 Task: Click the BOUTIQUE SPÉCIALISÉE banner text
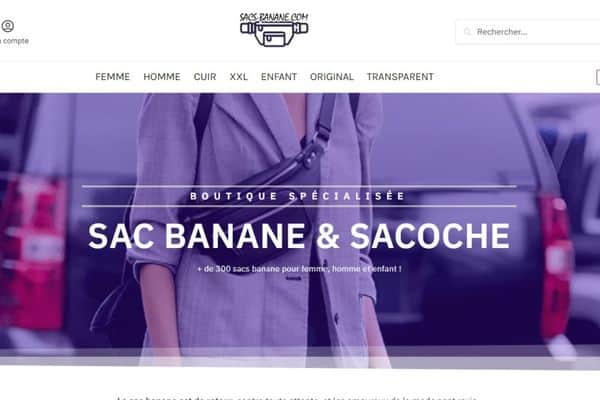coord(298,196)
